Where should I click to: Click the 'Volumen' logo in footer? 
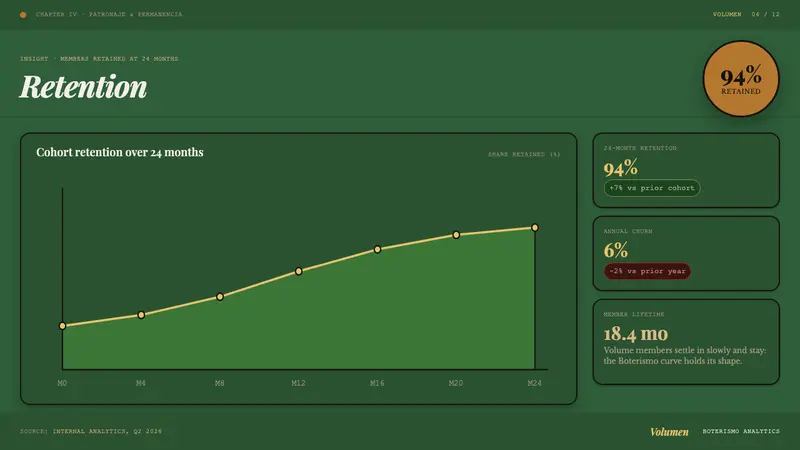(x=669, y=432)
